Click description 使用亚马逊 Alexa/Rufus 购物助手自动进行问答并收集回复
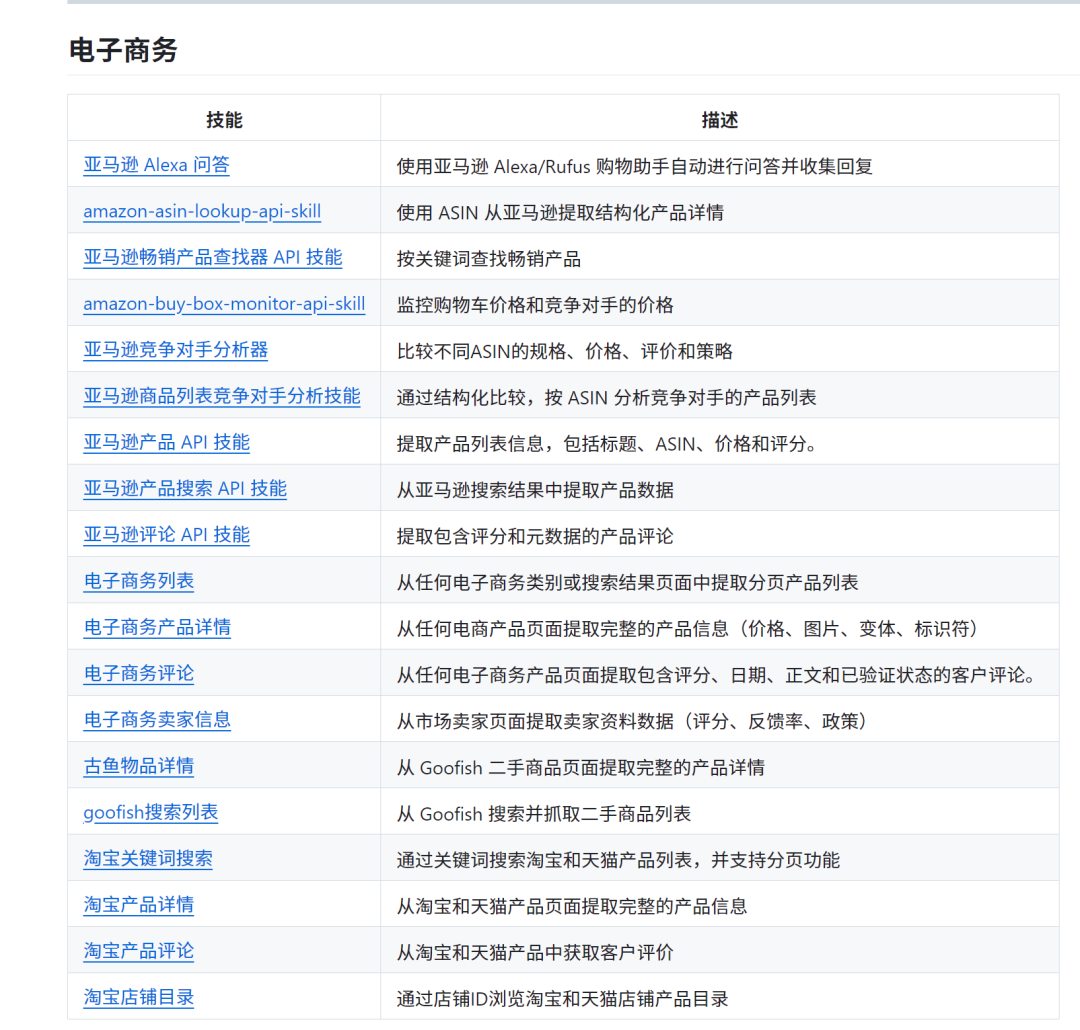Screen dimensions: 1080x1030 click(634, 166)
